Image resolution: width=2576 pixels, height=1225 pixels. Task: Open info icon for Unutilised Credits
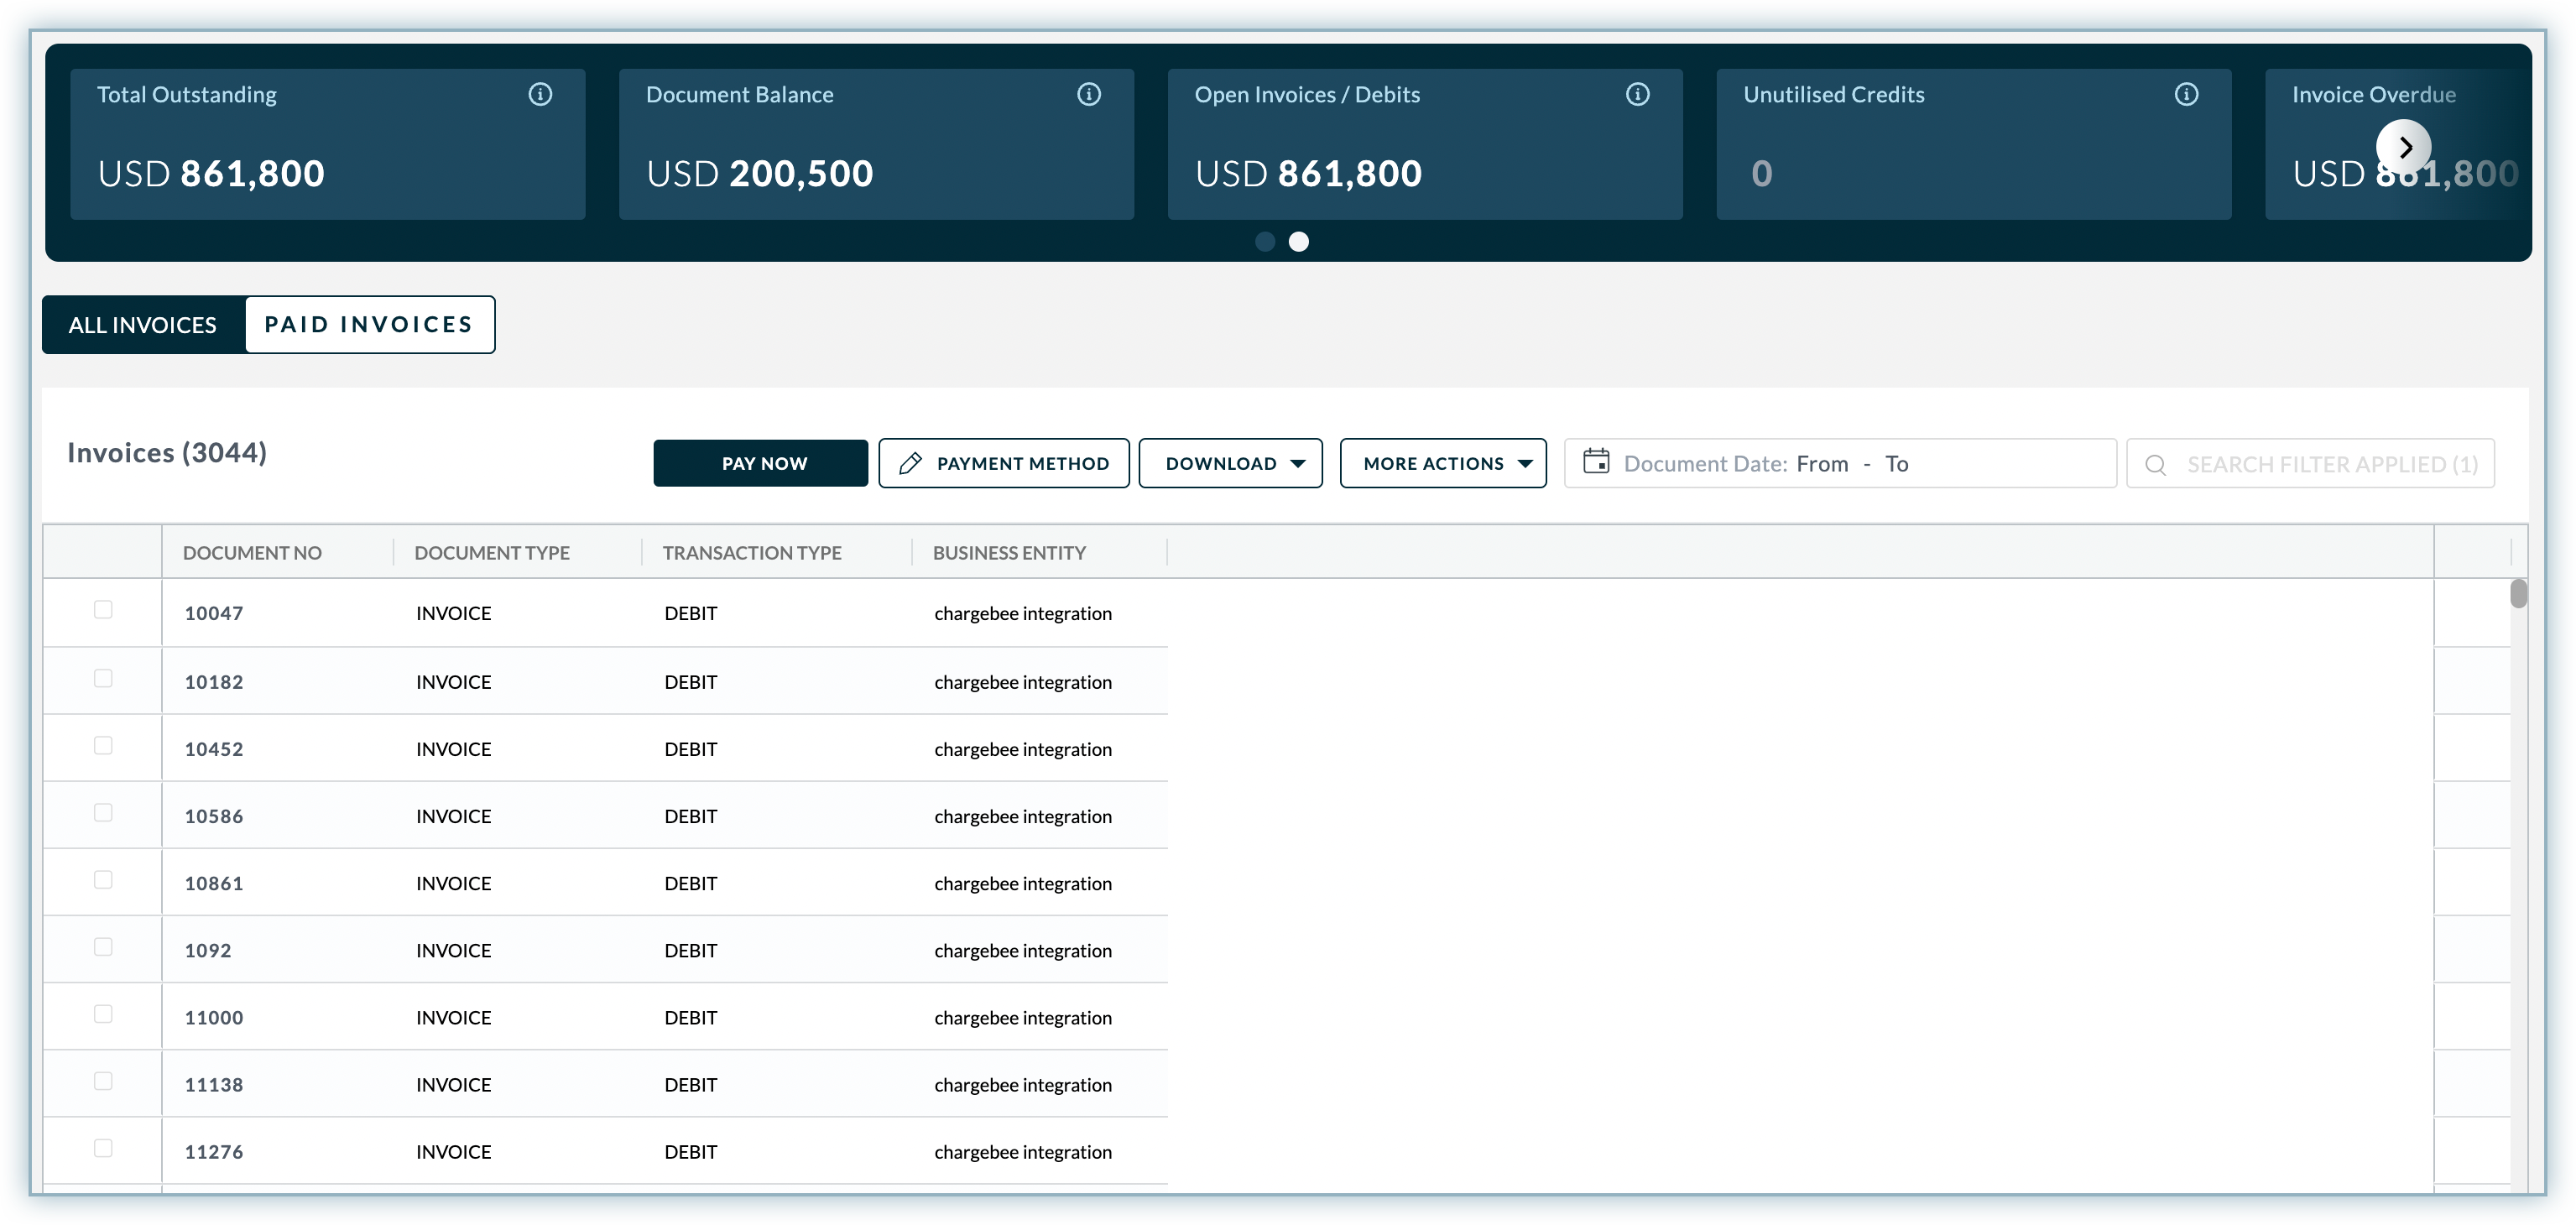coord(2187,94)
